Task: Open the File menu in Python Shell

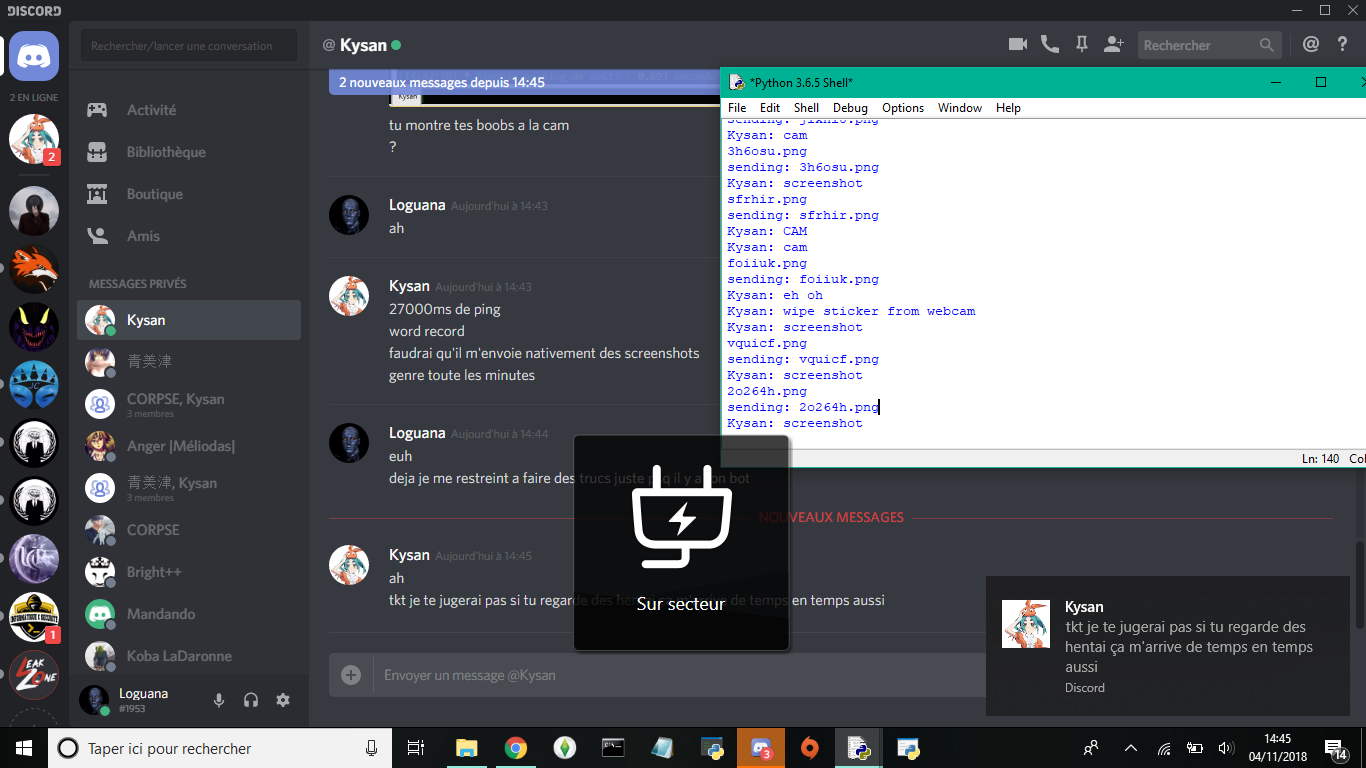Action: click(737, 108)
